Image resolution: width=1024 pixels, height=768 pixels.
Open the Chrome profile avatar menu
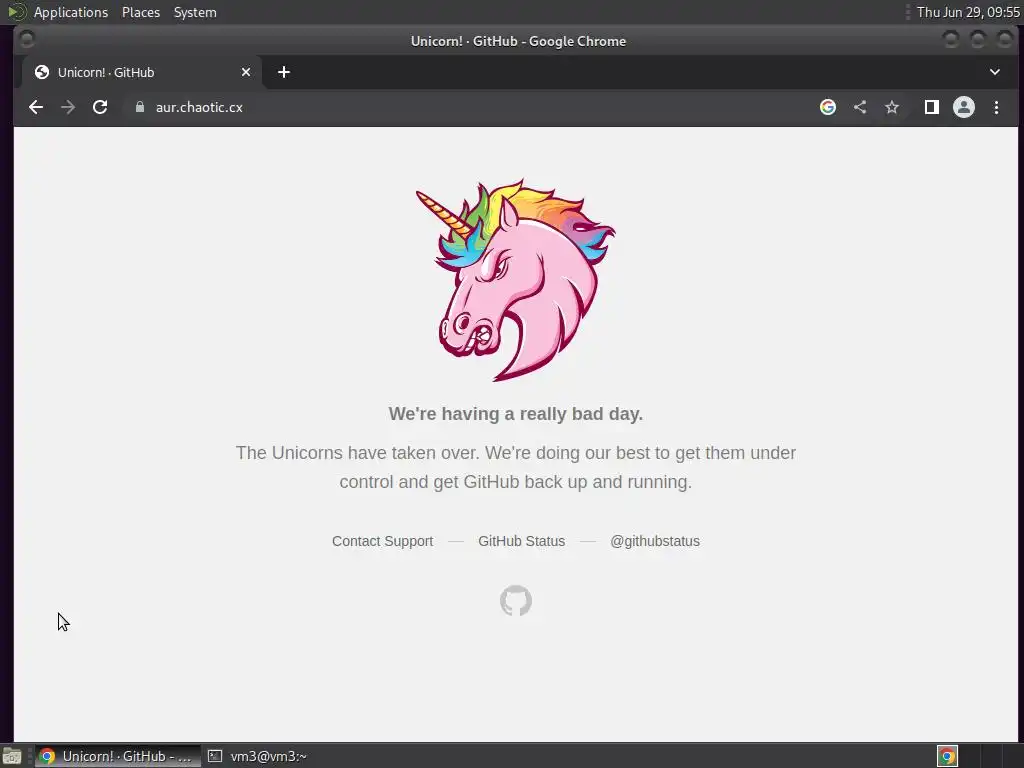[964, 107]
